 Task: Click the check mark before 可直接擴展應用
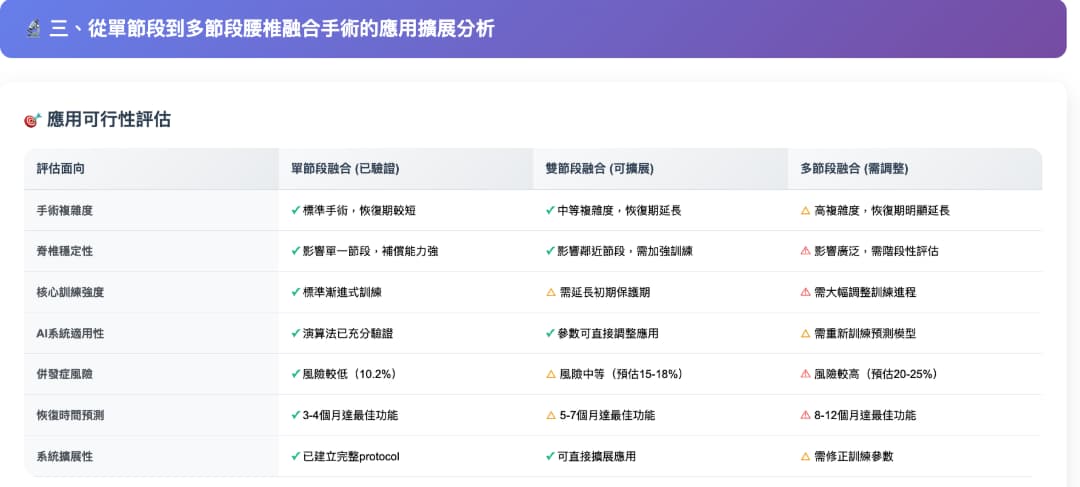point(550,456)
